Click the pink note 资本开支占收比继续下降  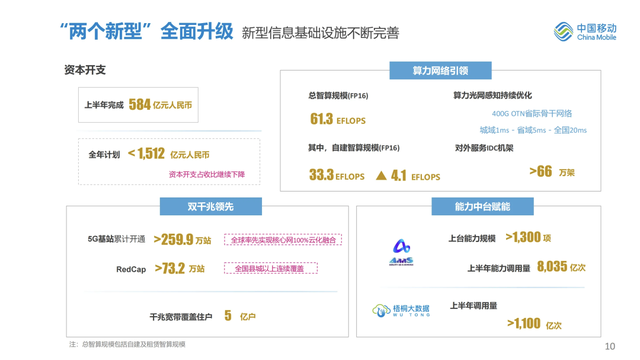(x=207, y=174)
